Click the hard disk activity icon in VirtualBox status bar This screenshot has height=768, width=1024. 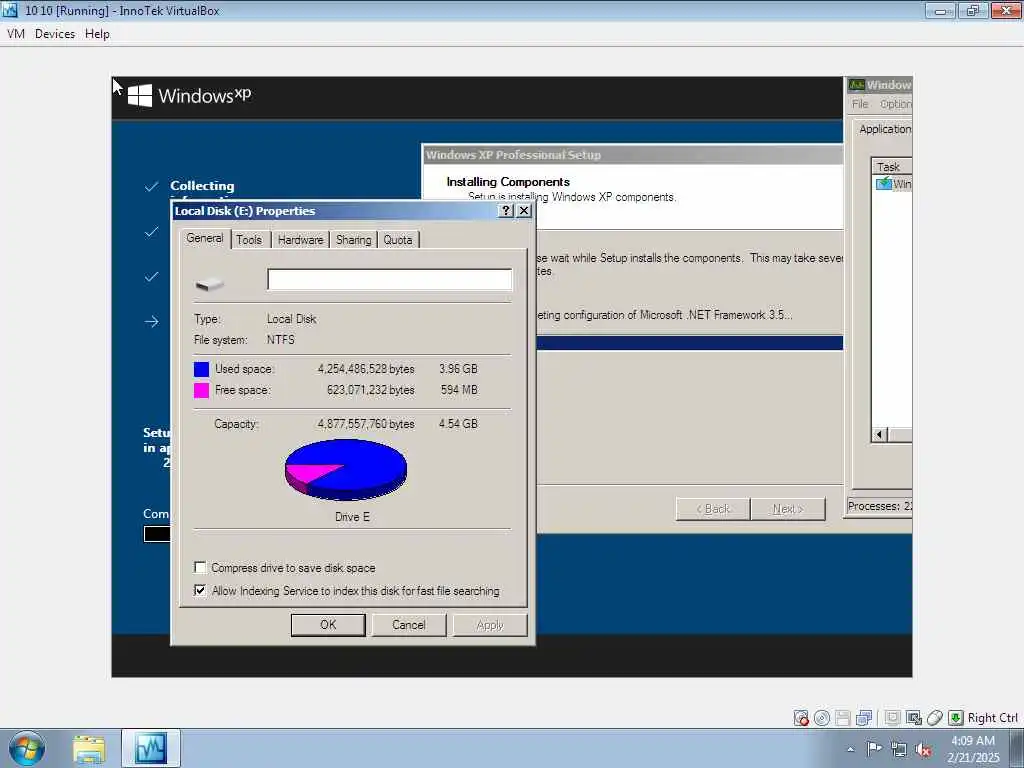pos(801,718)
